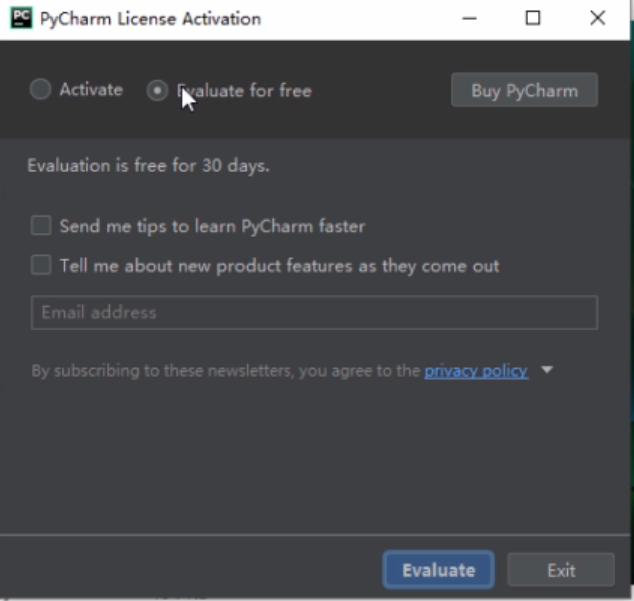
Task: Expand the arrow next to privacy policy
Action: 547,370
